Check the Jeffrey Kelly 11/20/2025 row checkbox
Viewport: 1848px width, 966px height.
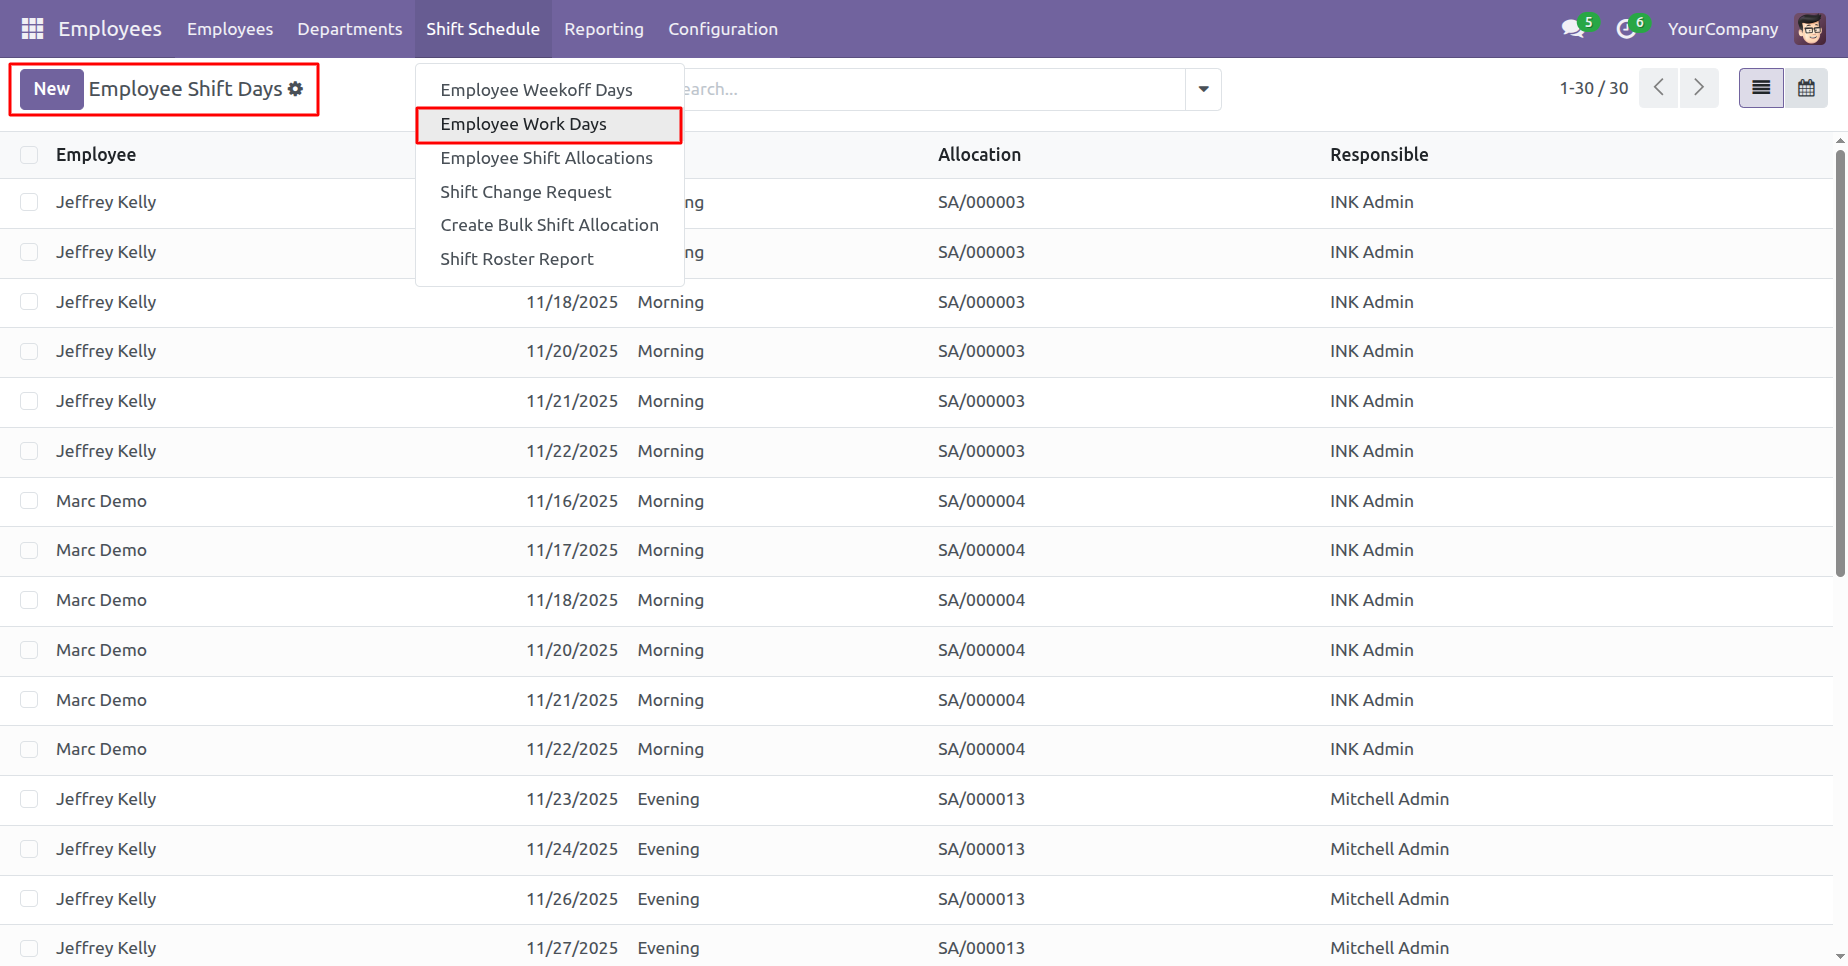pos(29,351)
